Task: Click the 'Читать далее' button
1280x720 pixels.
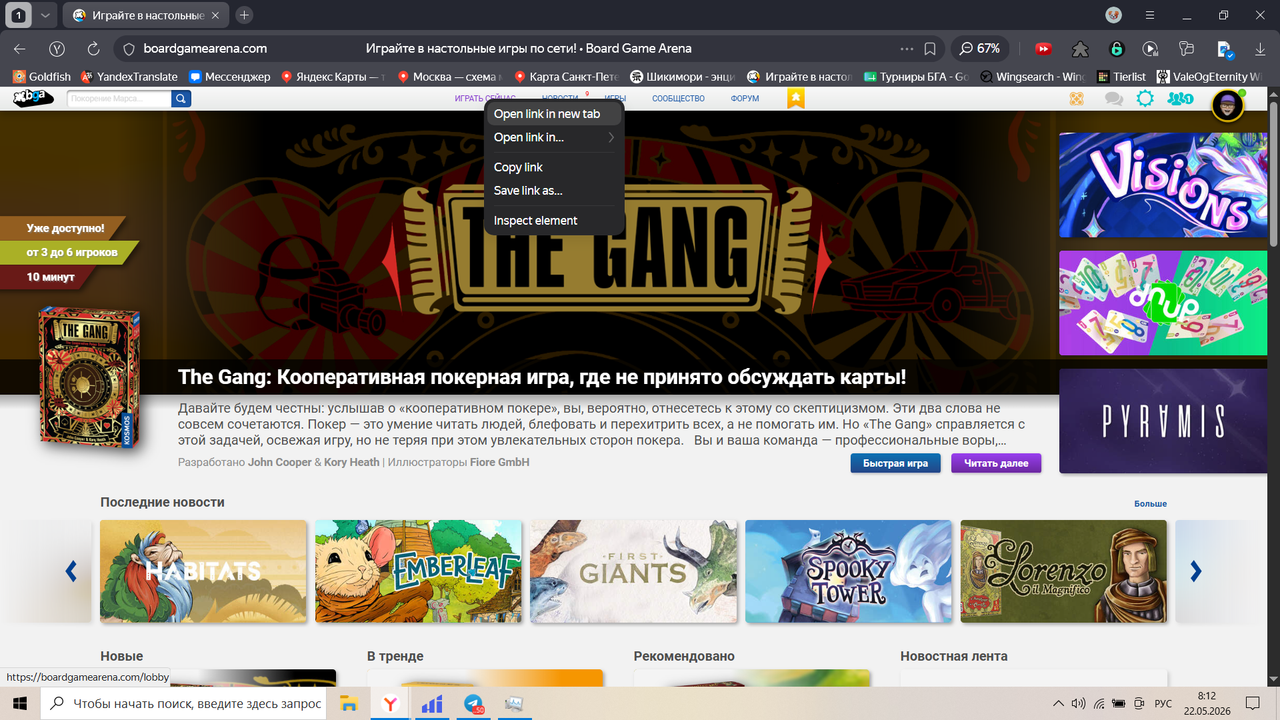Action: 996,463
